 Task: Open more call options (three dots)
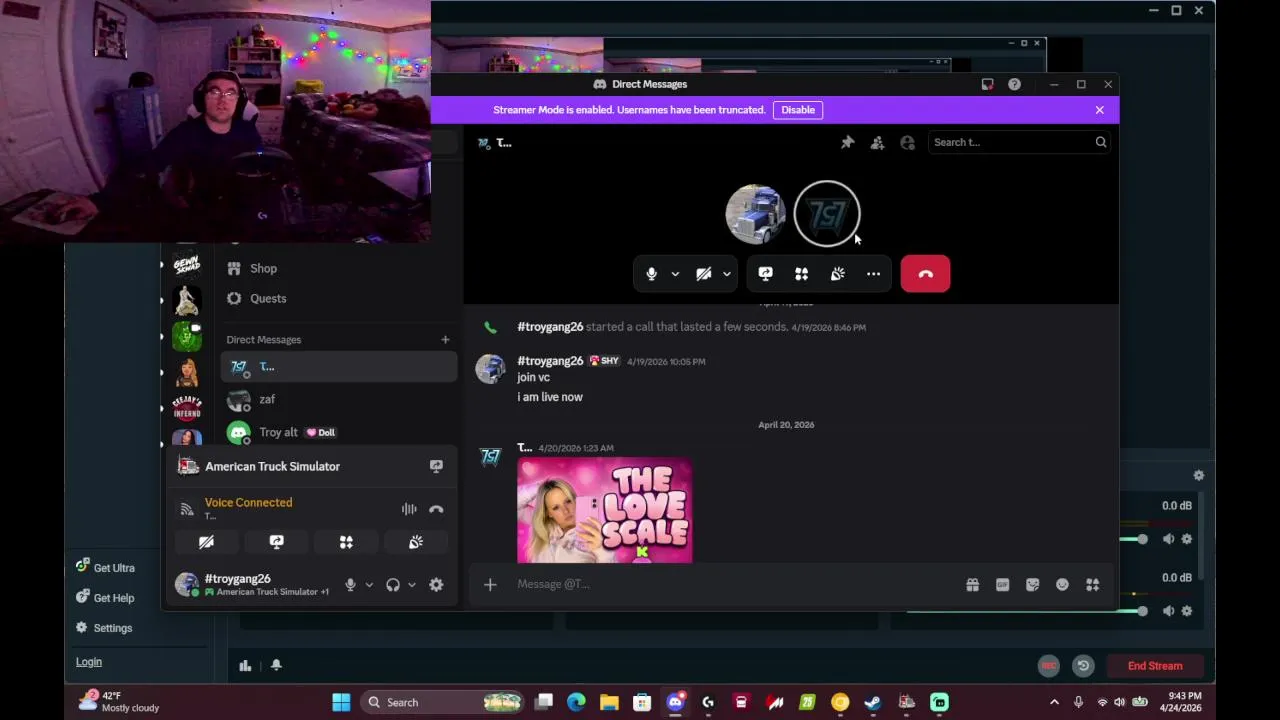pos(873,274)
